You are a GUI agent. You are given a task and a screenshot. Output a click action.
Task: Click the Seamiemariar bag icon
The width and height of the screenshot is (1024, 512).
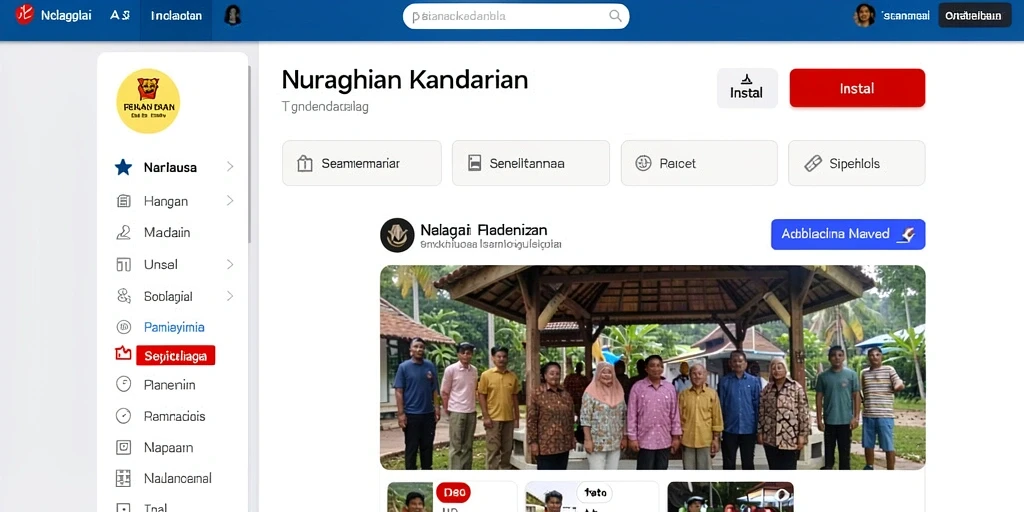point(304,163)
